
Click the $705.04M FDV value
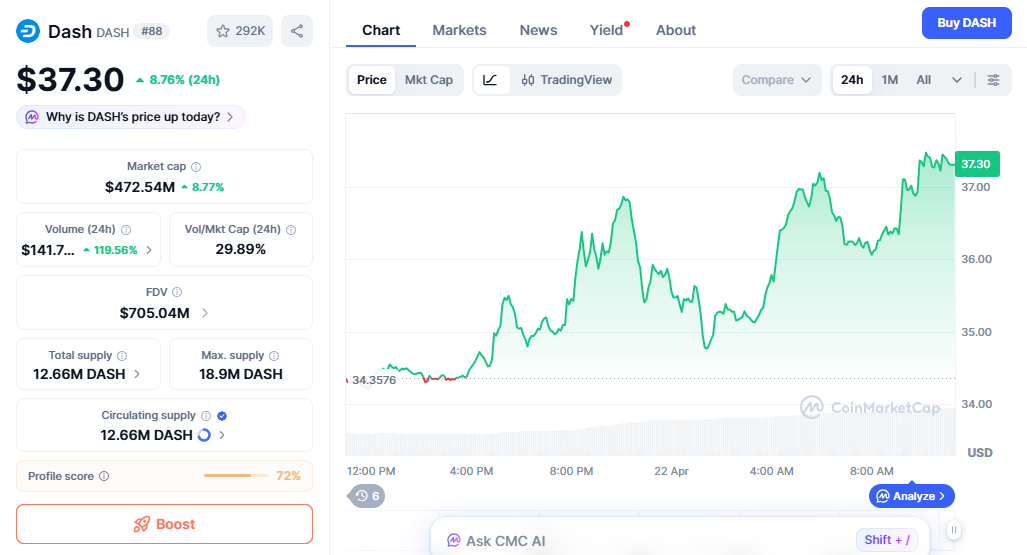click(x=155, y=313)
